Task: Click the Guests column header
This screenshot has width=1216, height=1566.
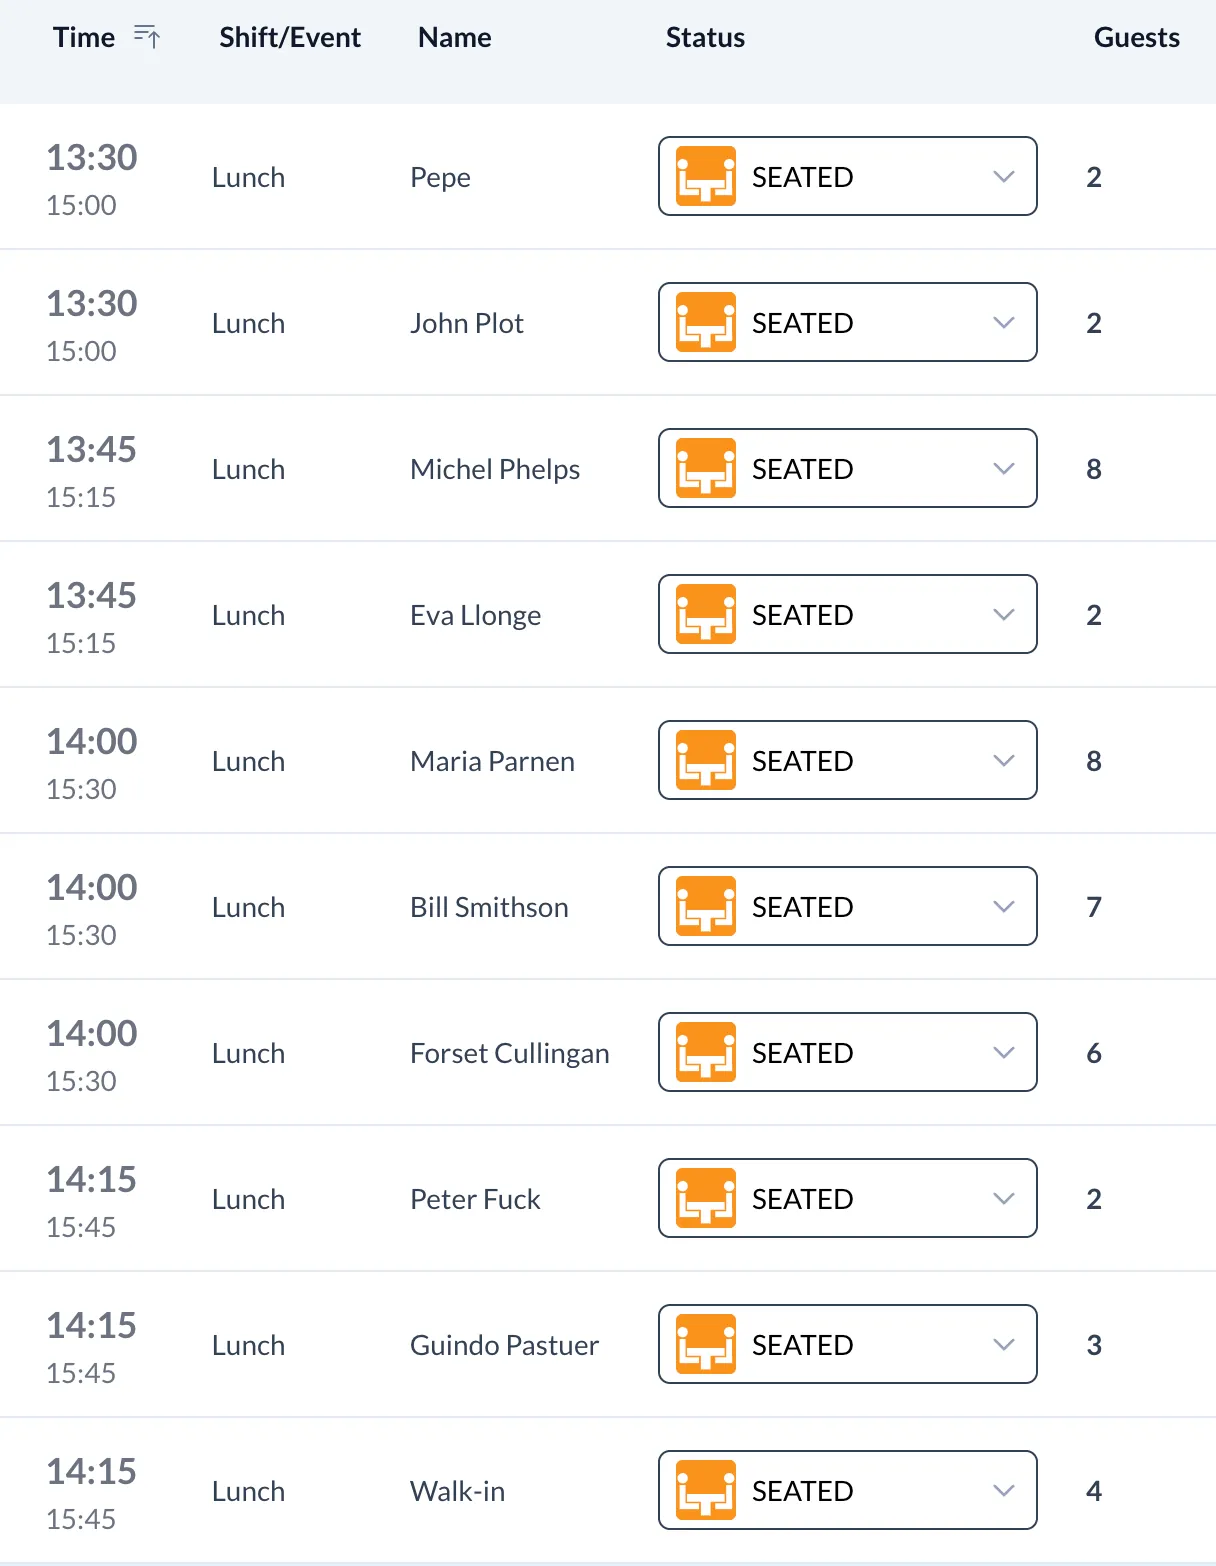Action: (1137, 38)
